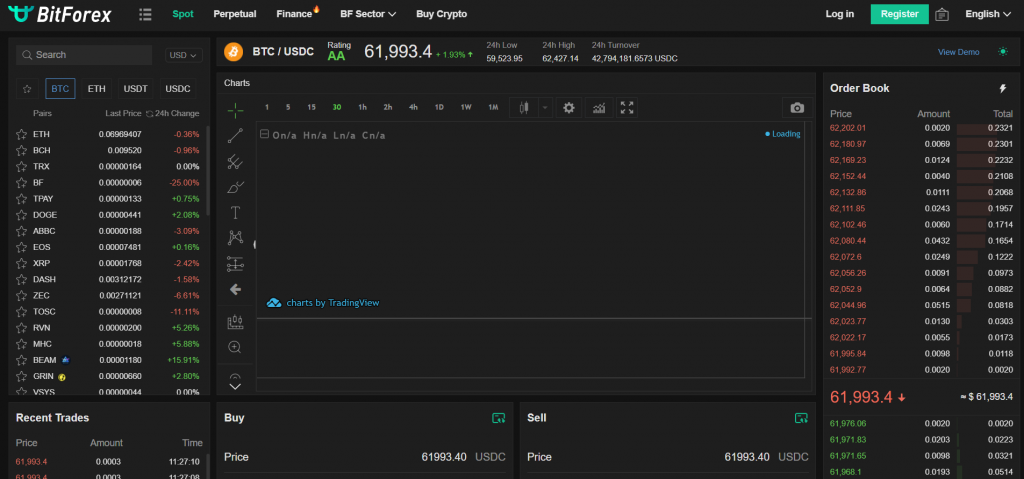Open the BitForex logo home link
This screenshot has width=1024, height=479.
[x=59, y=14]
